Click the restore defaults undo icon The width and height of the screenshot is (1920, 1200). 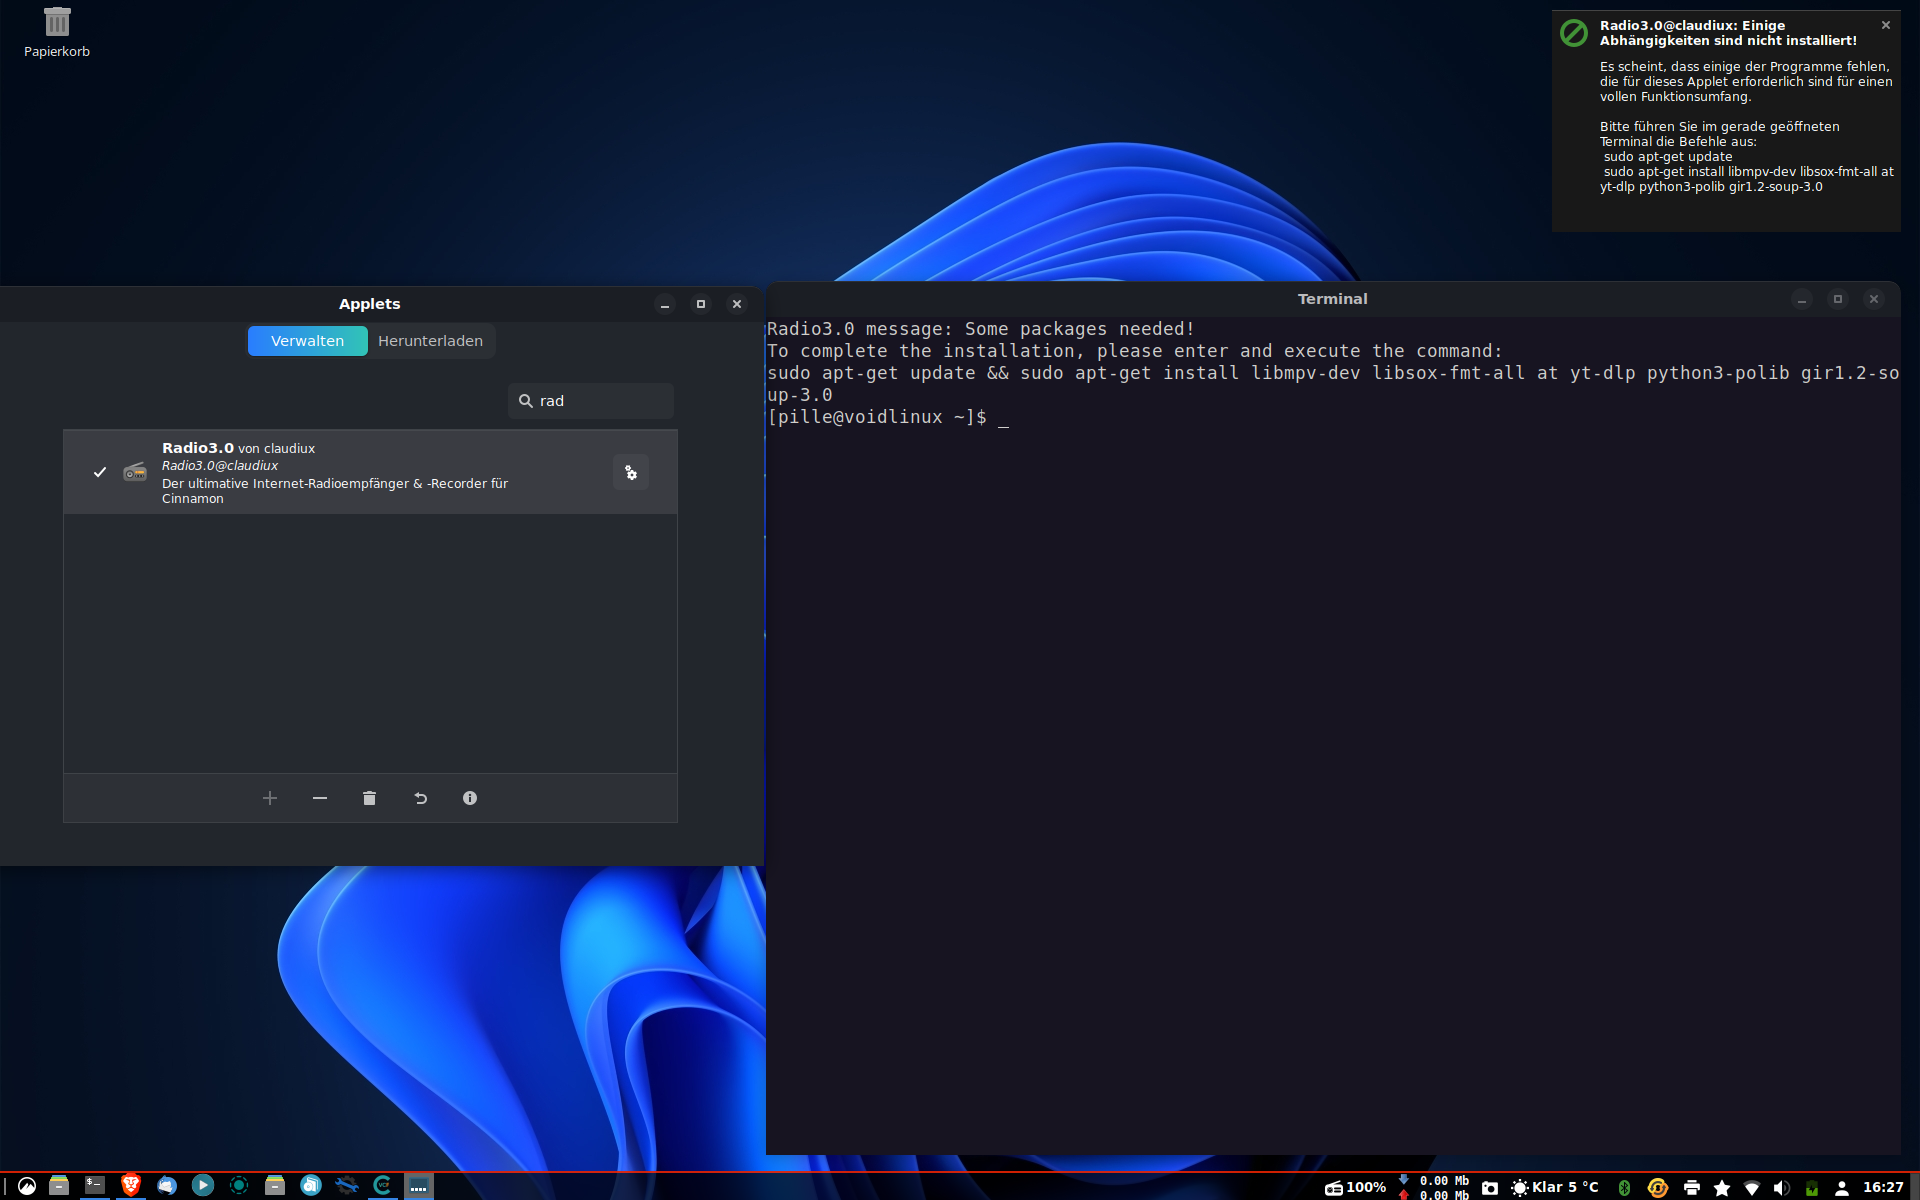tap(420, 798)
